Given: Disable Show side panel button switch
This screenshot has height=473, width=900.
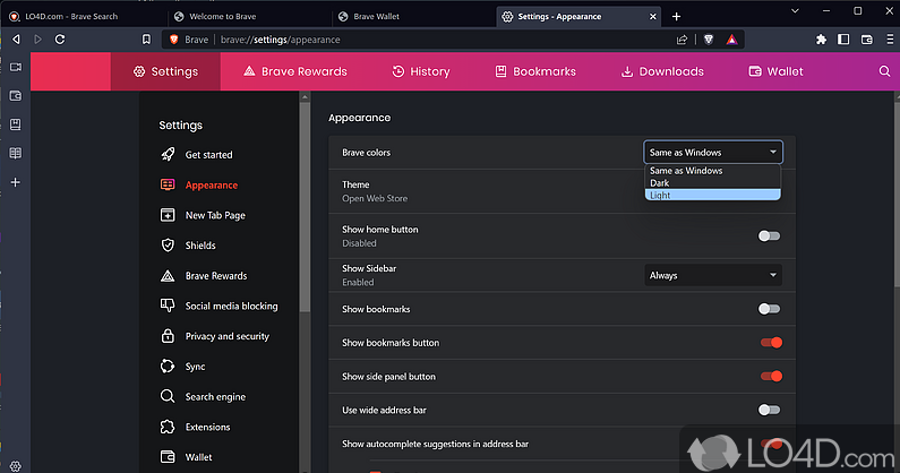Looking at the screenshot, I should (771, 377).
